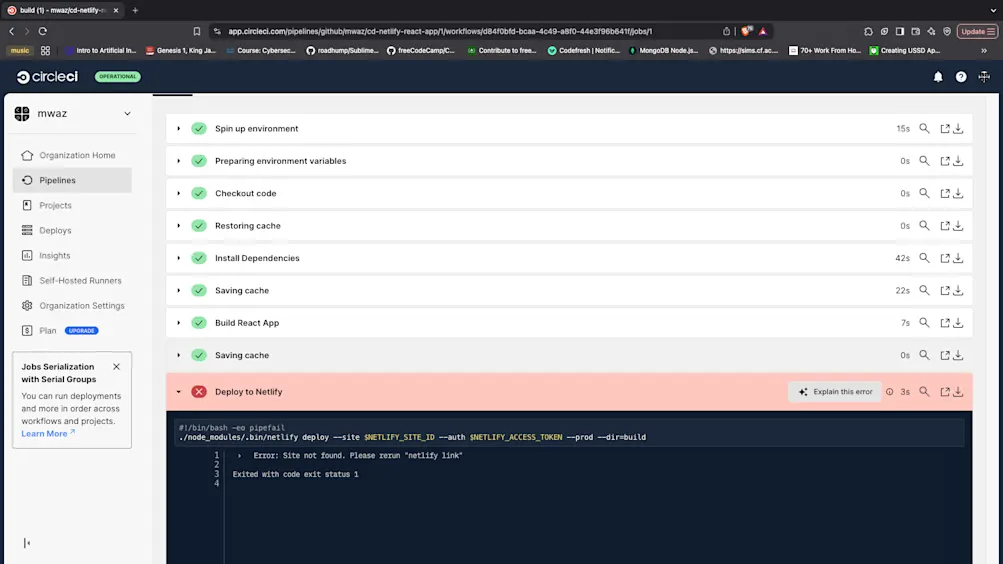The width and height of the screenshot is (1003, 564).
Task: Open the help question mark menu
Action: (961, 77)
